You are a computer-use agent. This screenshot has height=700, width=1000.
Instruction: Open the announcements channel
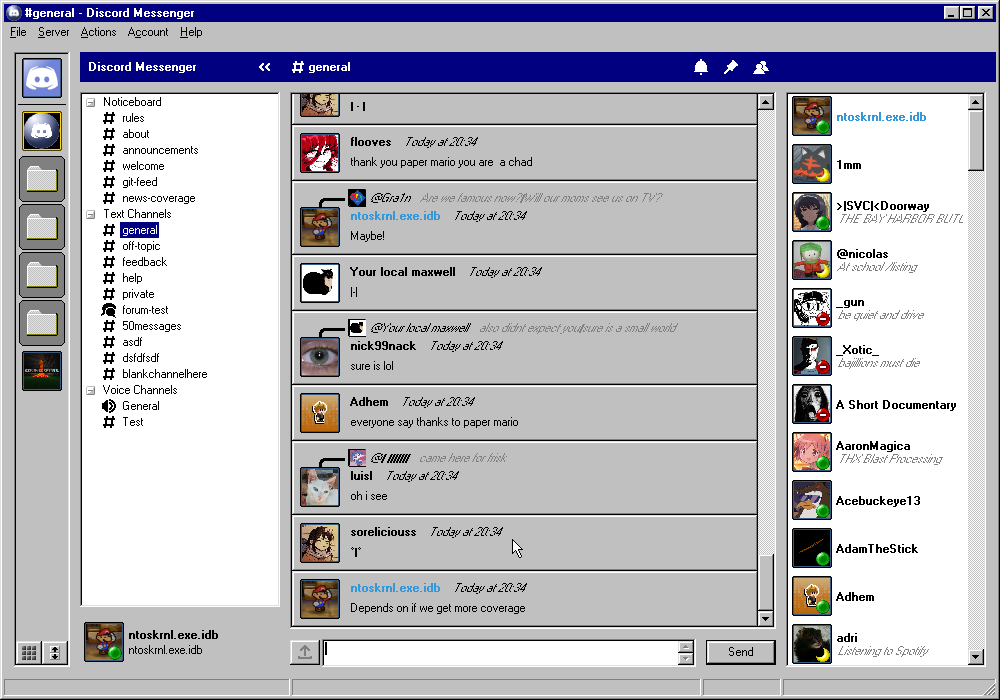coord(160,150)
